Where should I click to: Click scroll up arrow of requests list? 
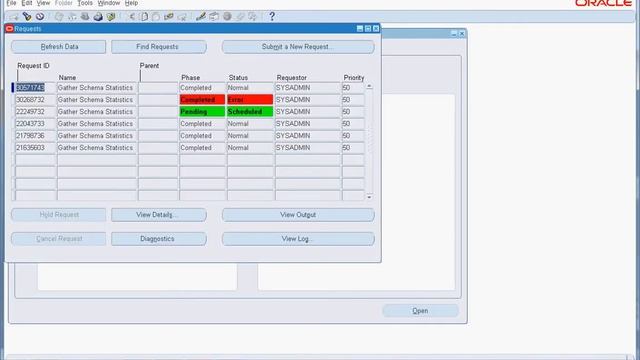tap(369, 87)
